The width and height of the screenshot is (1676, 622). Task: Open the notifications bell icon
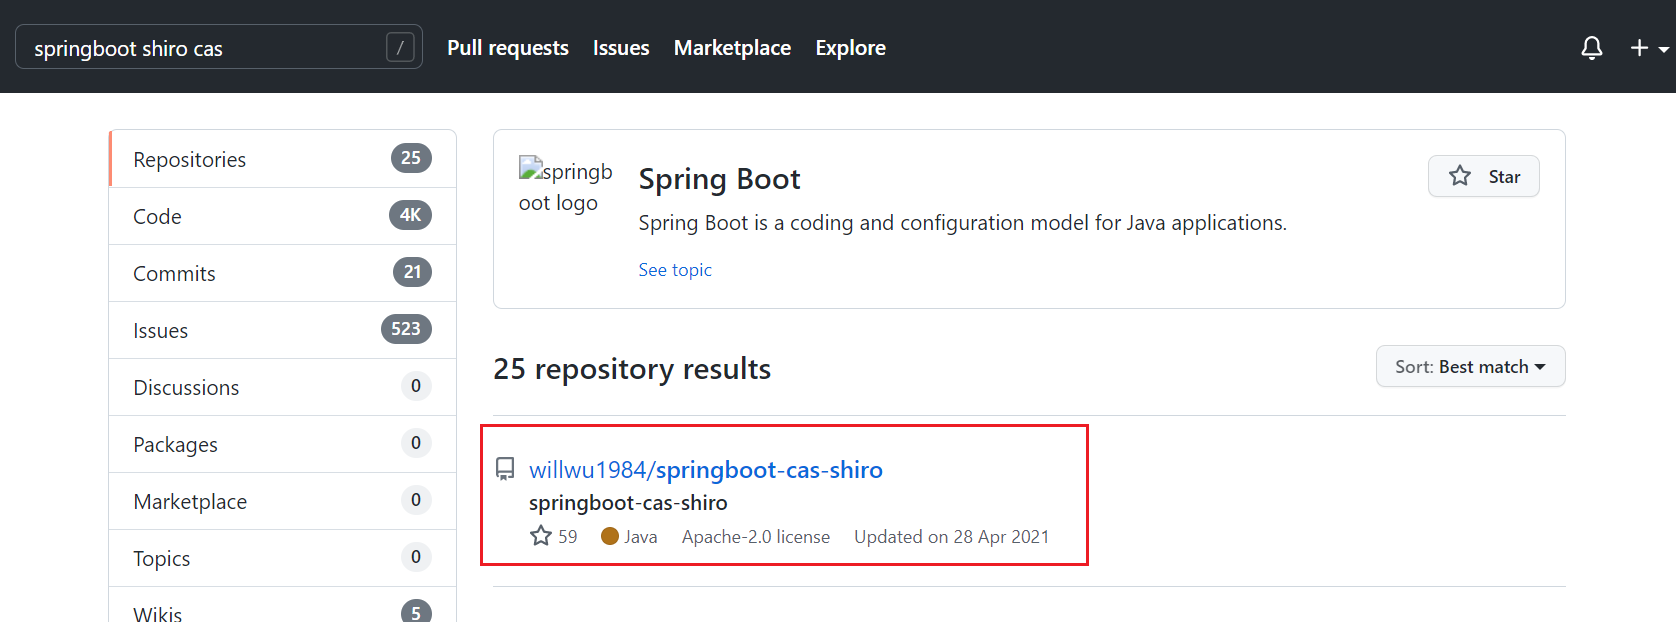coord(1592,48)
